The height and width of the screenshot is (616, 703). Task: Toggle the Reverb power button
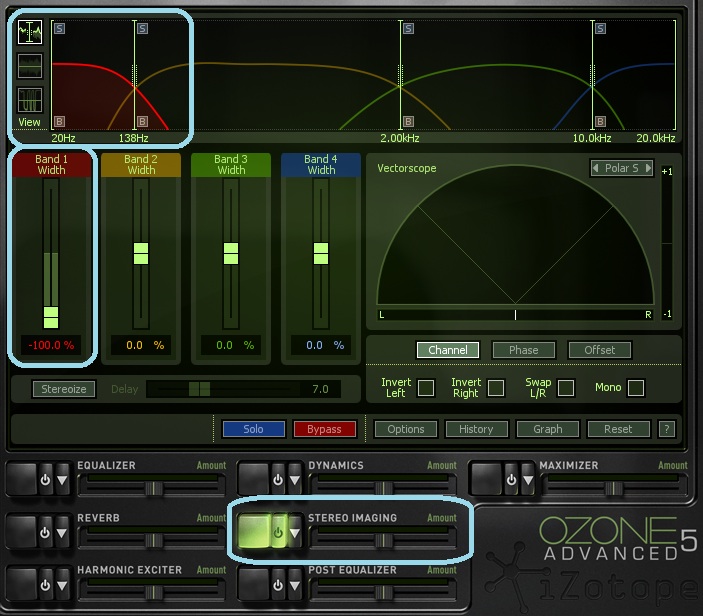[45, 533]
